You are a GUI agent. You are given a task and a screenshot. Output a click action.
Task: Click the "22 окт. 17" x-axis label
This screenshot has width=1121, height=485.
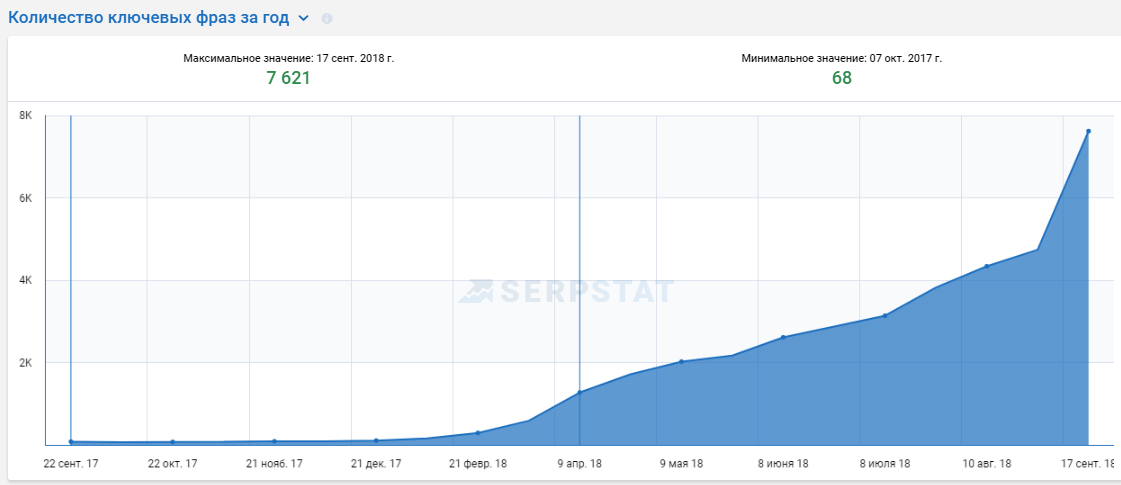coord(173,464)
